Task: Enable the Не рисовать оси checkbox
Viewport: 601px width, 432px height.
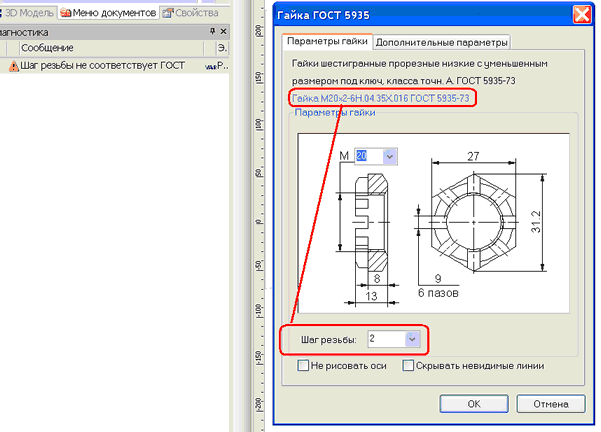Action: (x=304, y=366)
